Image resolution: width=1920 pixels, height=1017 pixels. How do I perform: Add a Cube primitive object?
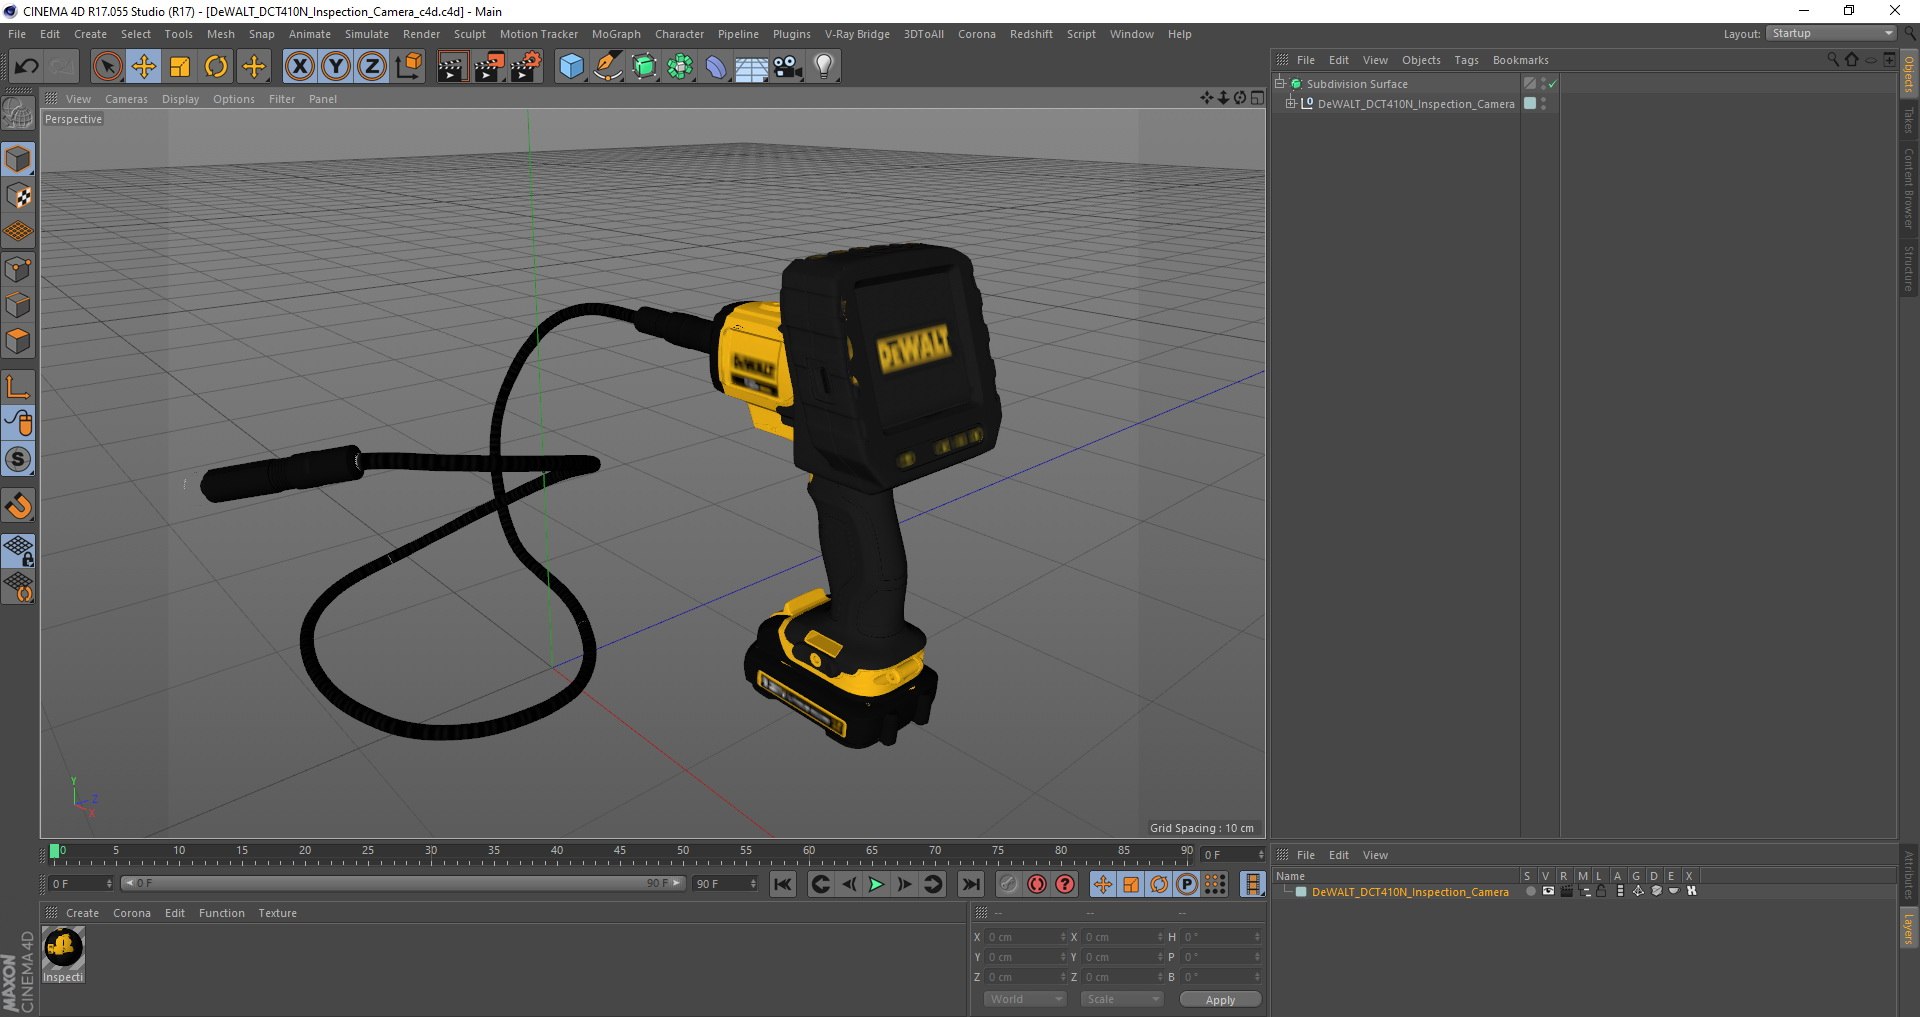(571, 67)
